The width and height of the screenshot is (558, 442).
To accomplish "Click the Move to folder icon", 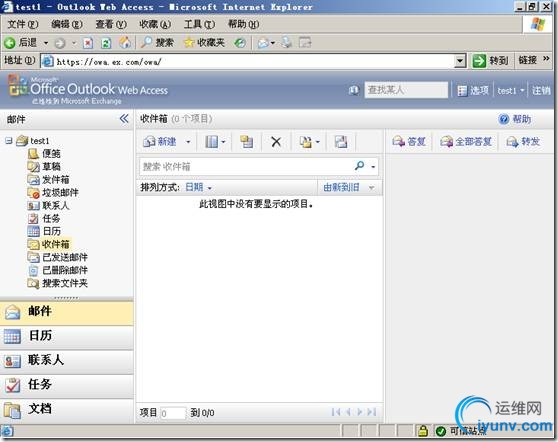I will pyautogui.click(x=246, y=142).
